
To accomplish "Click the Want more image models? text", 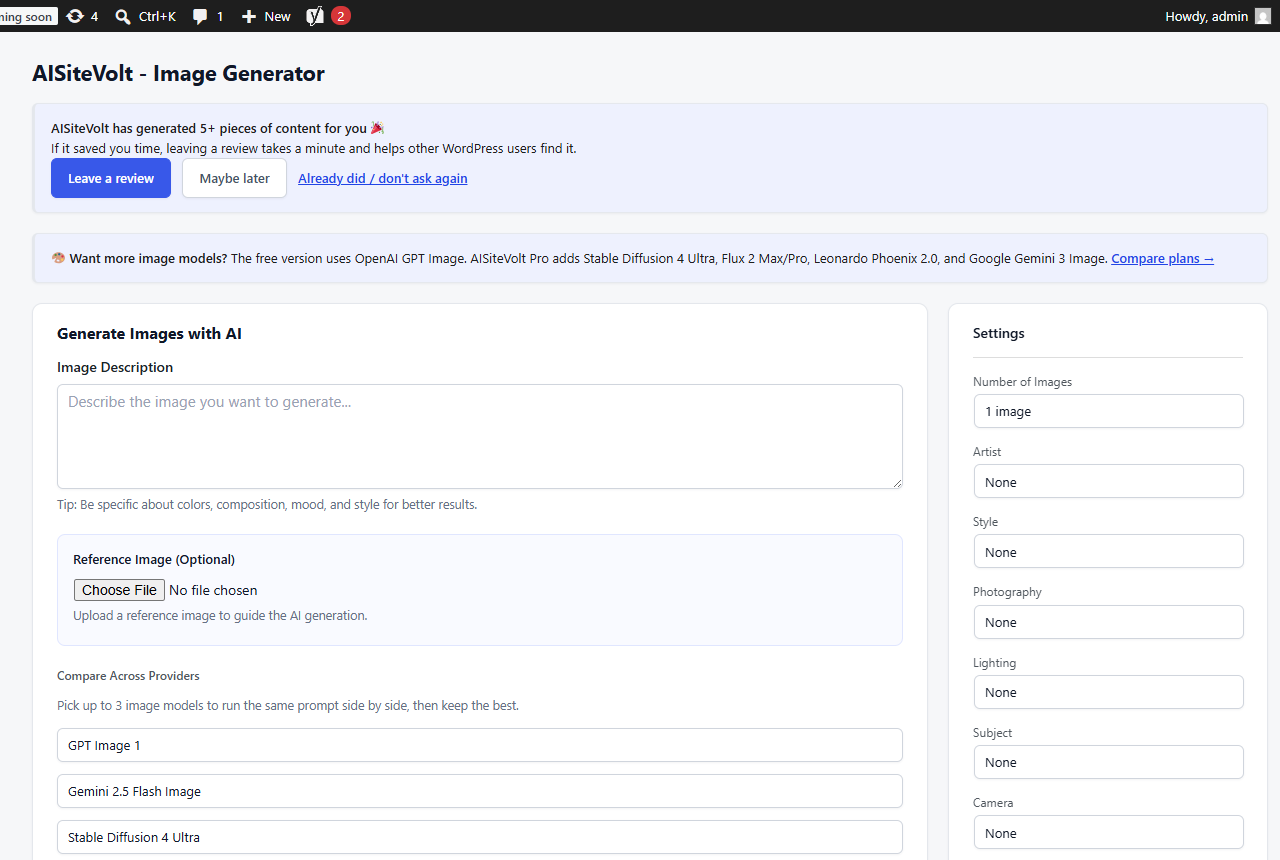I will pos(147,258).
